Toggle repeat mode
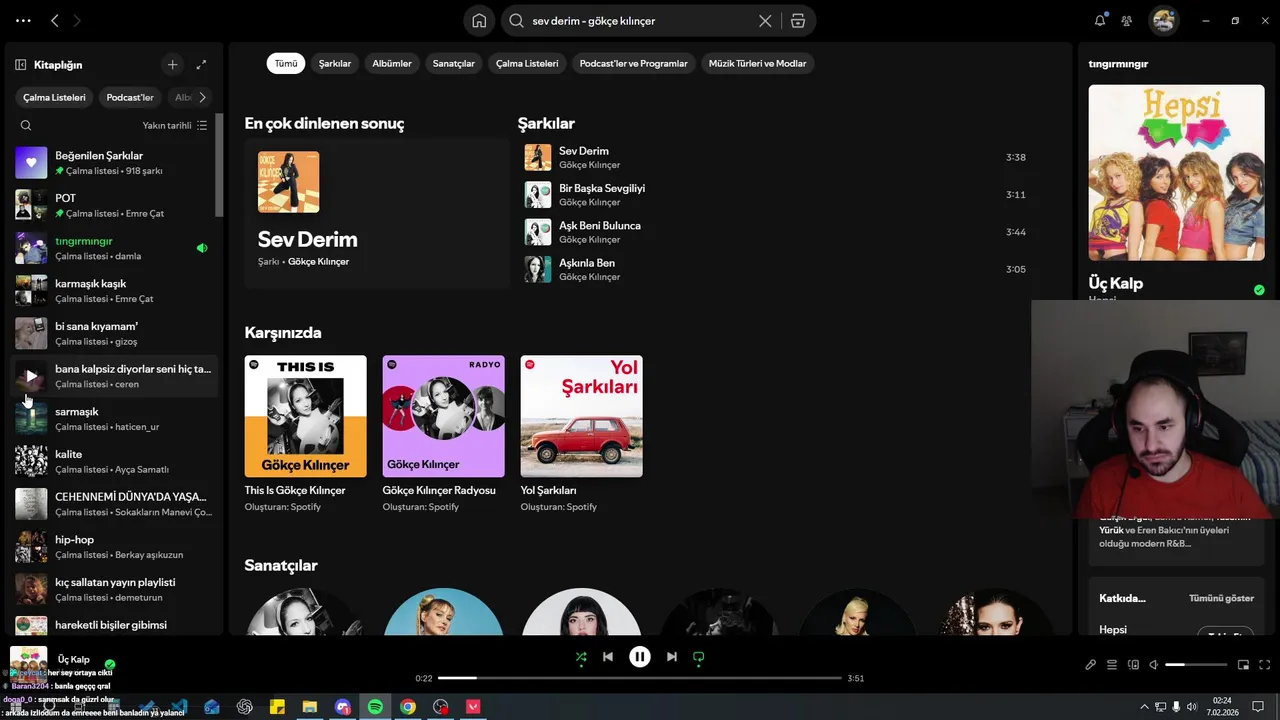1280x720 pixels. (x=699, y=657)
